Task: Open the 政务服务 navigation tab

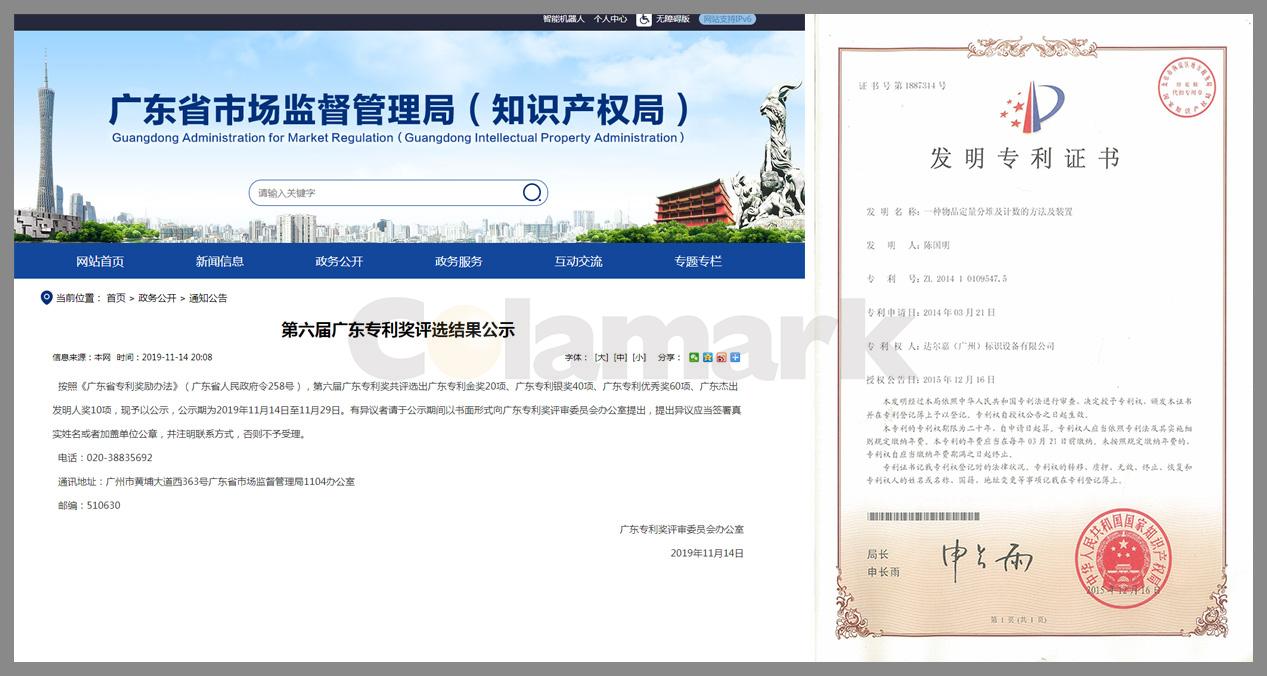Action: point(459,261)
